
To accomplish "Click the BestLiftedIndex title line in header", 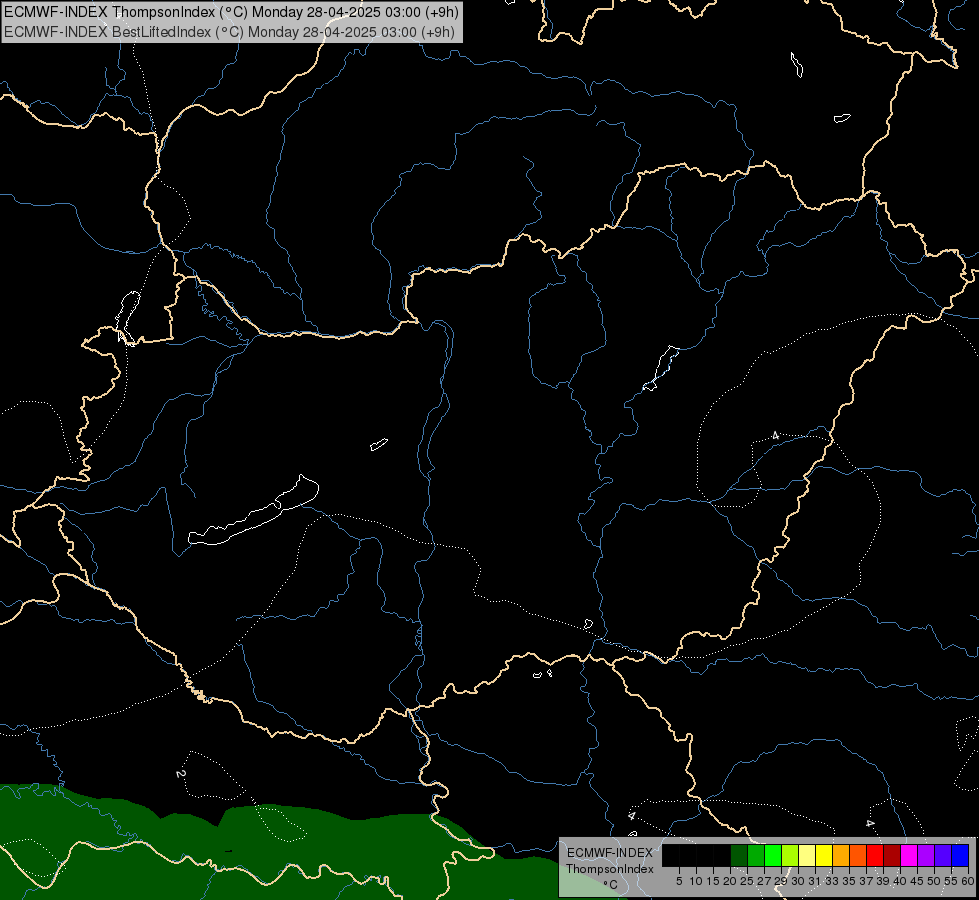I will click(x=230, y=32).
